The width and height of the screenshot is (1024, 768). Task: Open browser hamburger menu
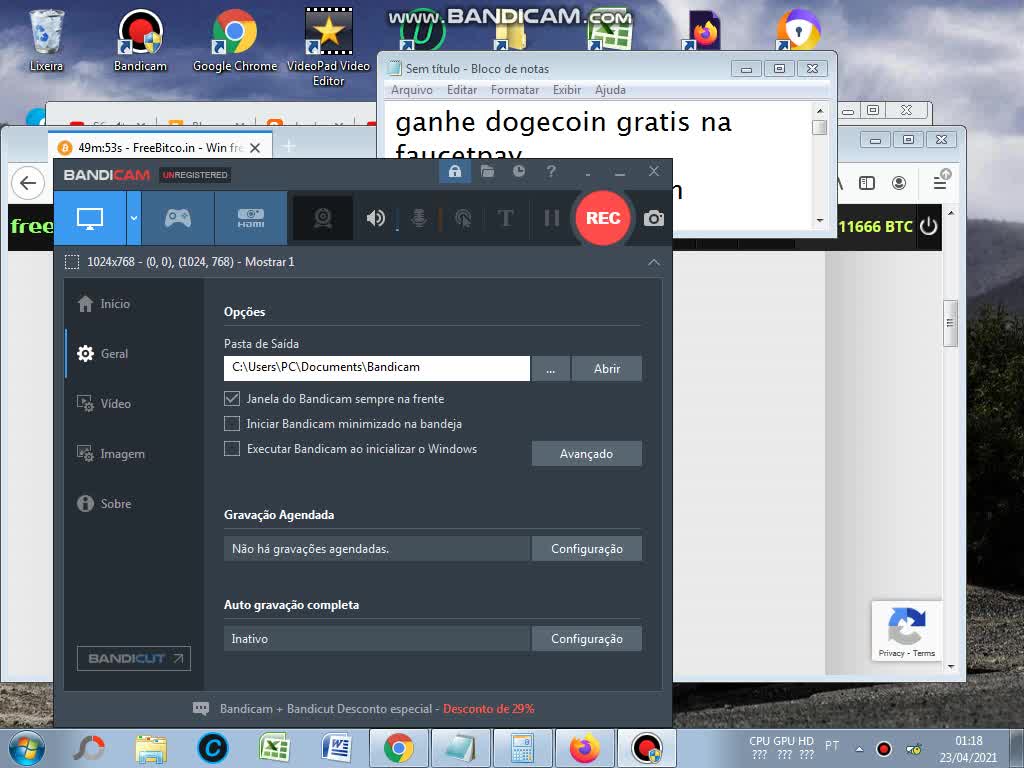tap(940, 183)
